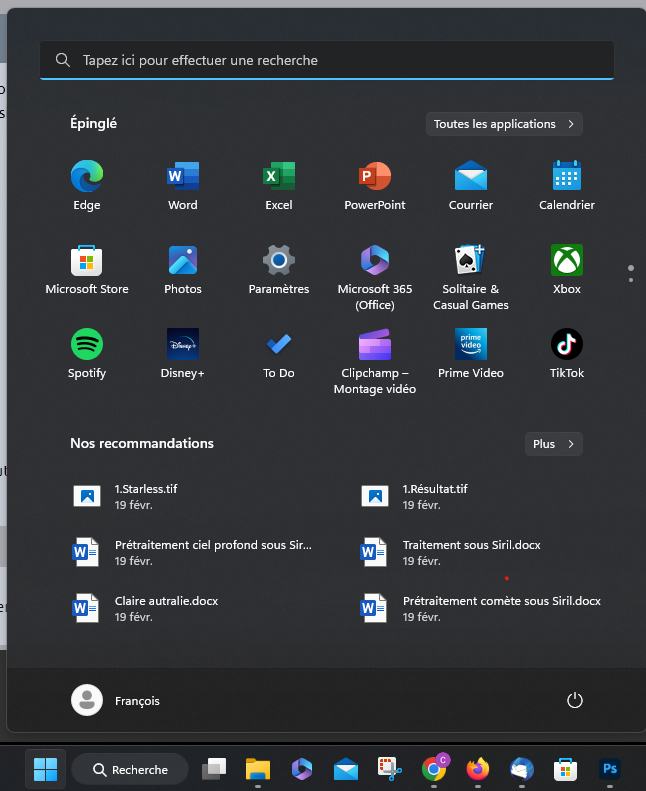This screenshot has height=791, width=646.
Task: Open Firefox from the taskbar
Action: [x=478, y=769]
